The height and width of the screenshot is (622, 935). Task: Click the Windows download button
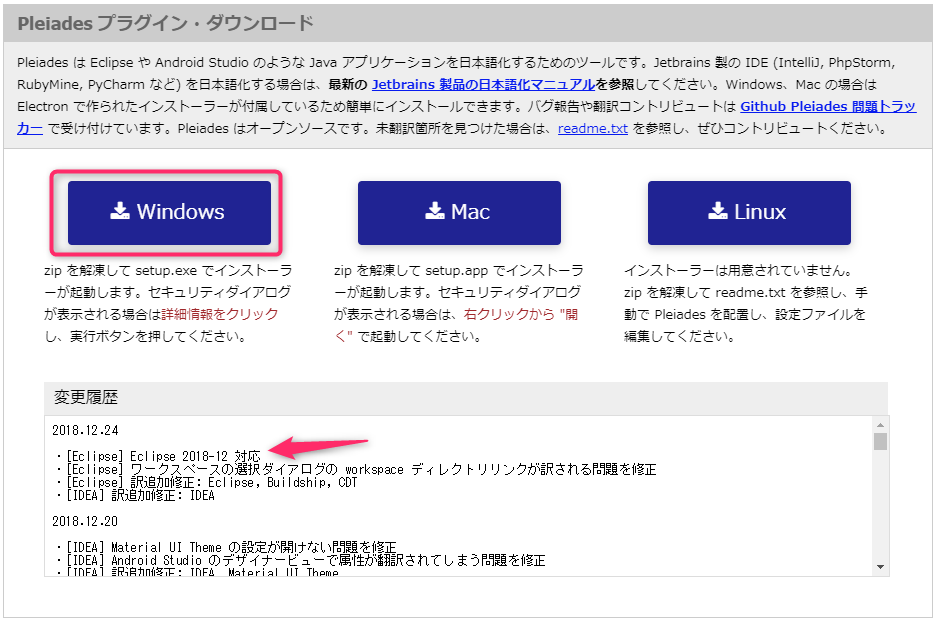coord(169,213)
